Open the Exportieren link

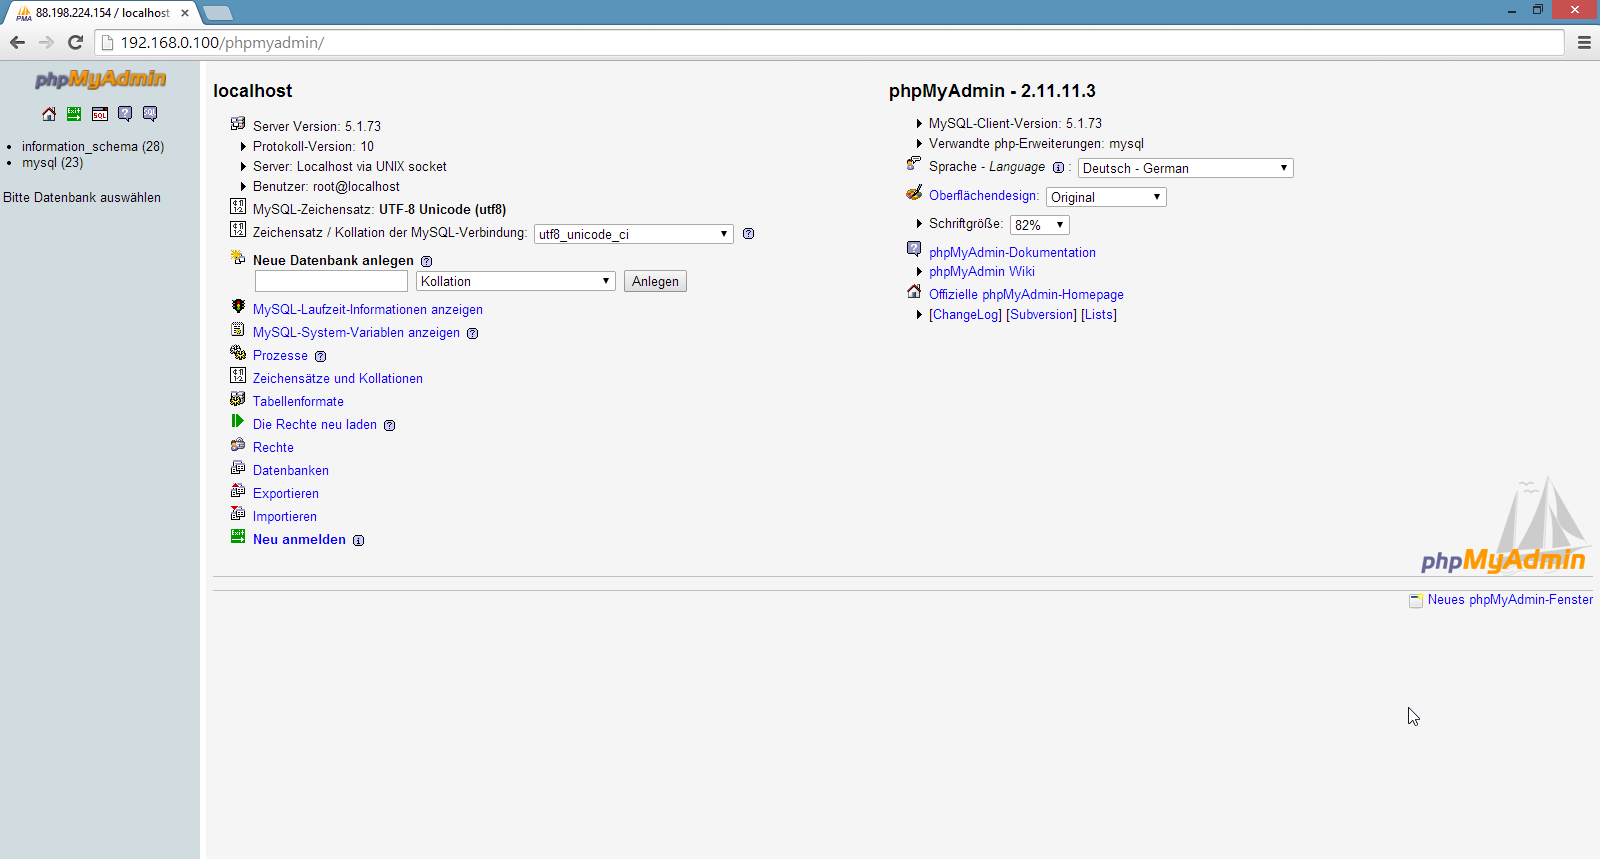click(x=286, y=494)
